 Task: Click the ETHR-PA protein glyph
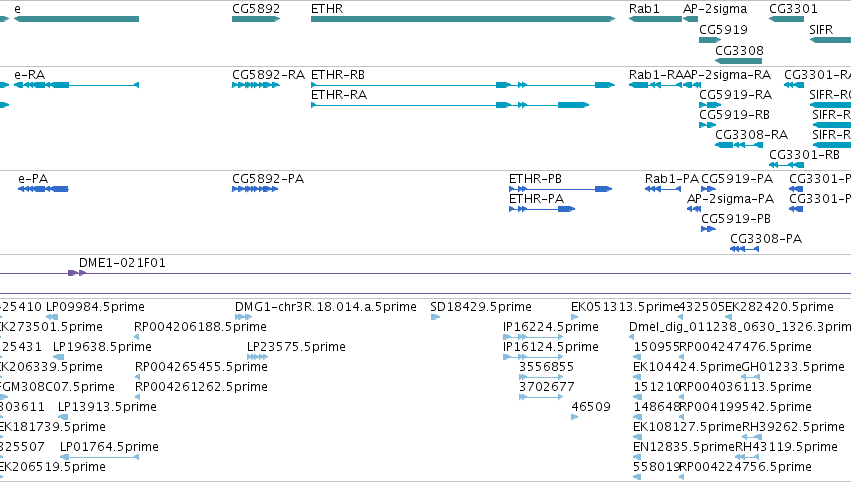click(x=542, y=209)
